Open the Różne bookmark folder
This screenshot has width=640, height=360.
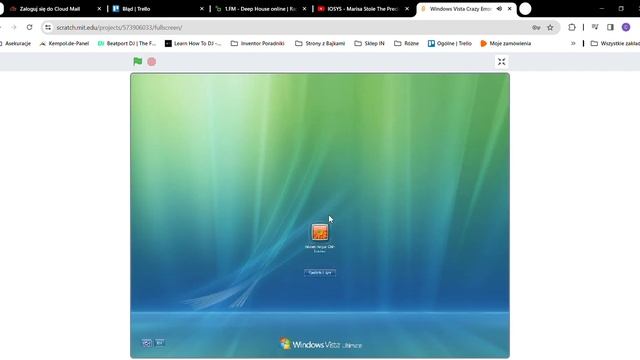point(407,43)
